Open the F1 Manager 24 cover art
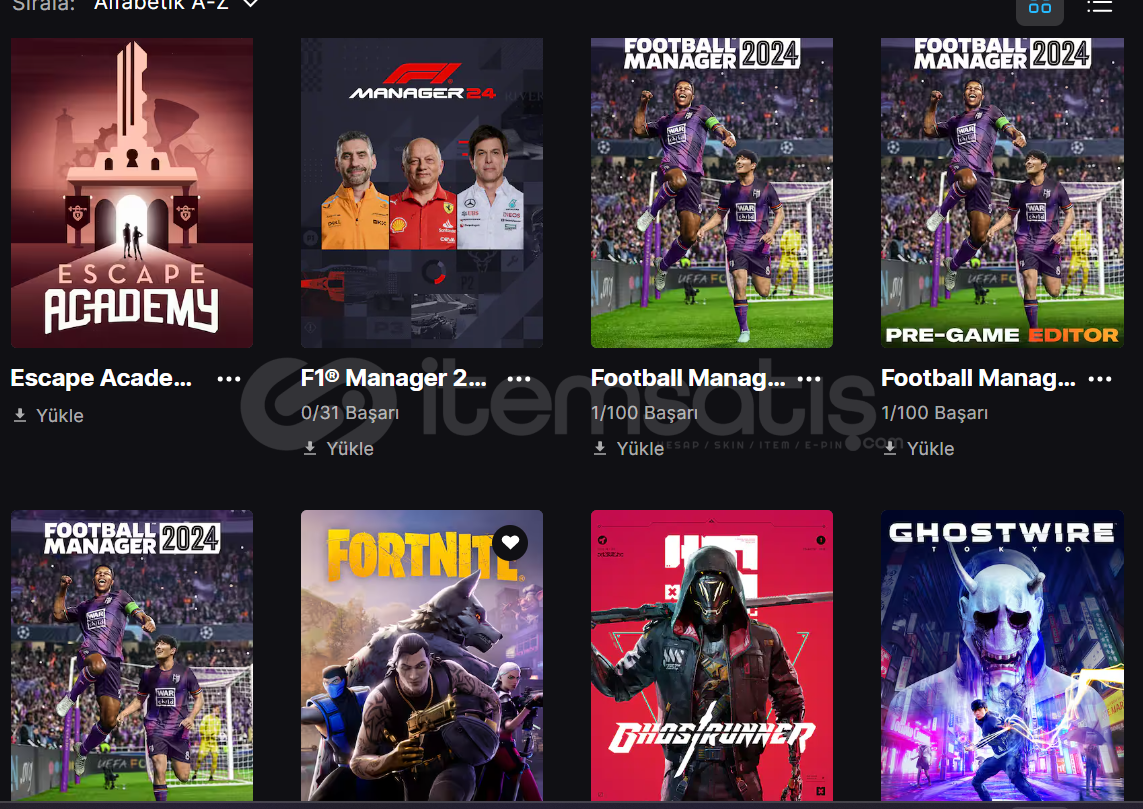 422,192
